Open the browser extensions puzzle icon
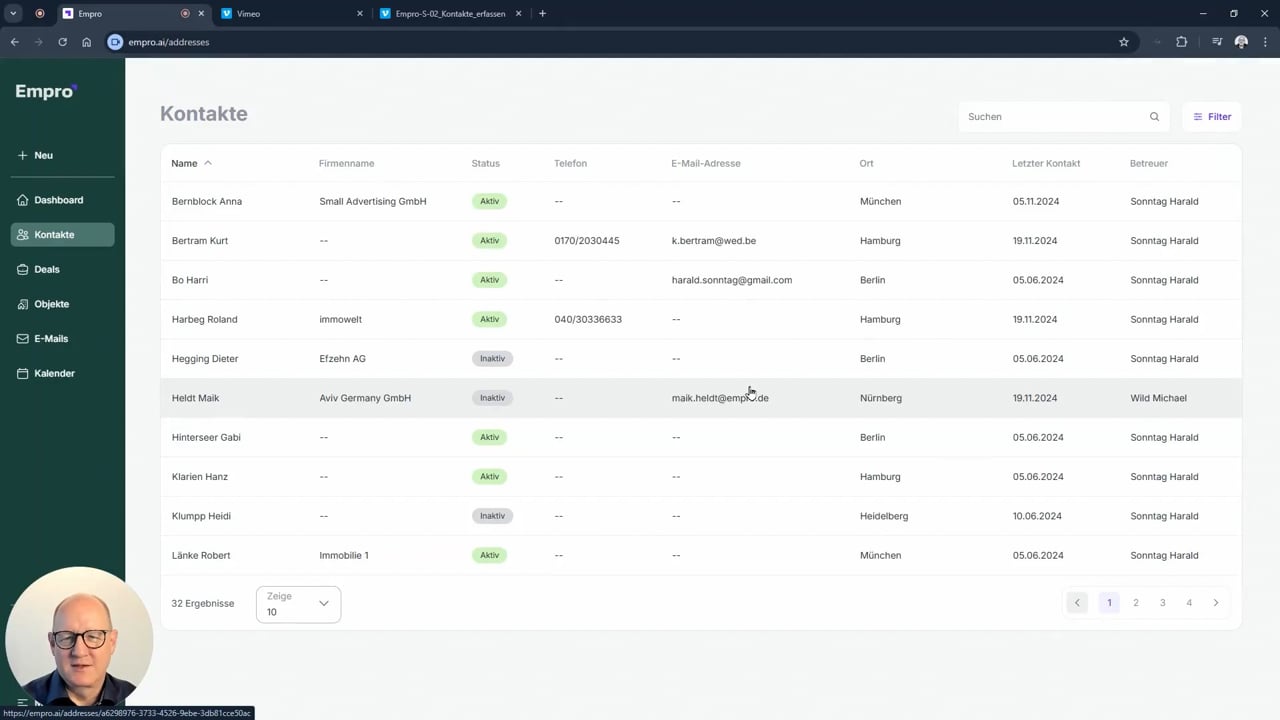Image resolution: width=1280 pixels, height=720 pixels. click(1181, 42)
